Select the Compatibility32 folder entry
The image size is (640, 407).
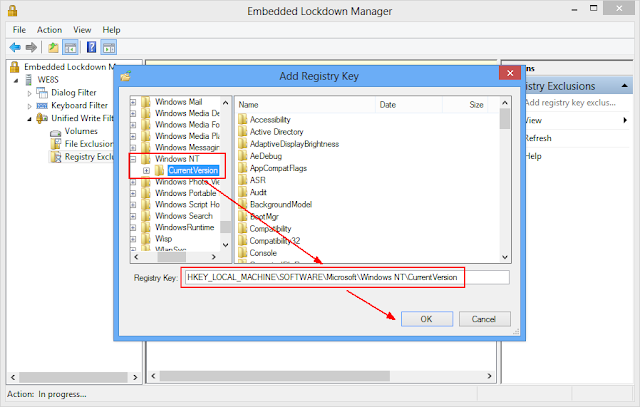[275, 240]
